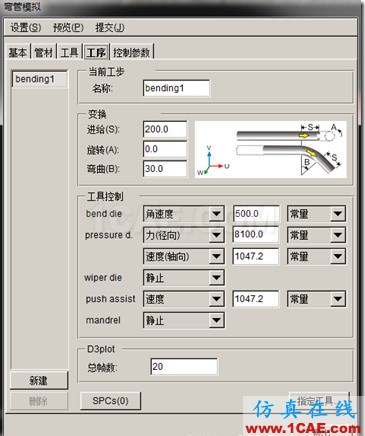
Task: Open the 速度(轴向) control dropdown
Action: click(x=184, y=256)
